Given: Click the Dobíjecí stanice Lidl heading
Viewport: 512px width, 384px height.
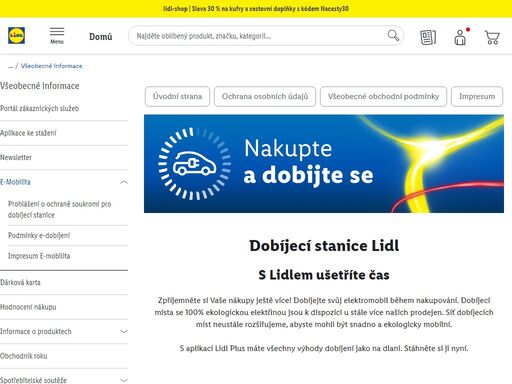Looking at the screenshot, I should coord(324,246).
